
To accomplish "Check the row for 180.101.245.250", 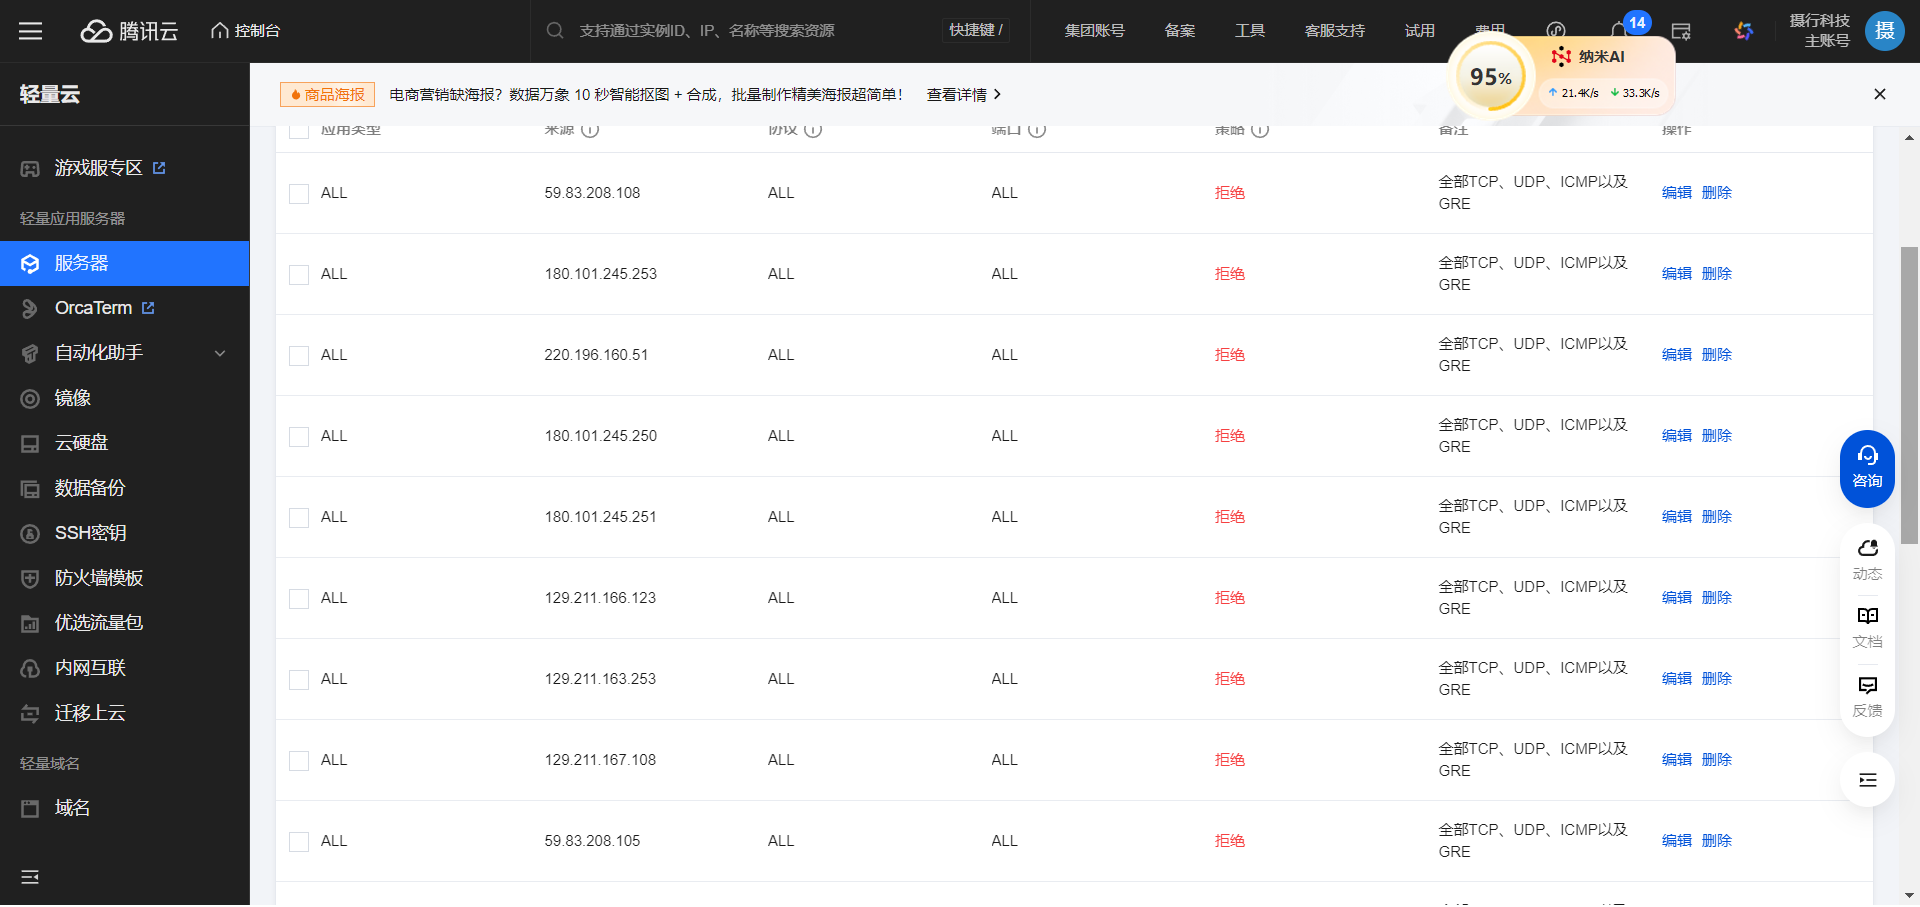I will point(299,437).
